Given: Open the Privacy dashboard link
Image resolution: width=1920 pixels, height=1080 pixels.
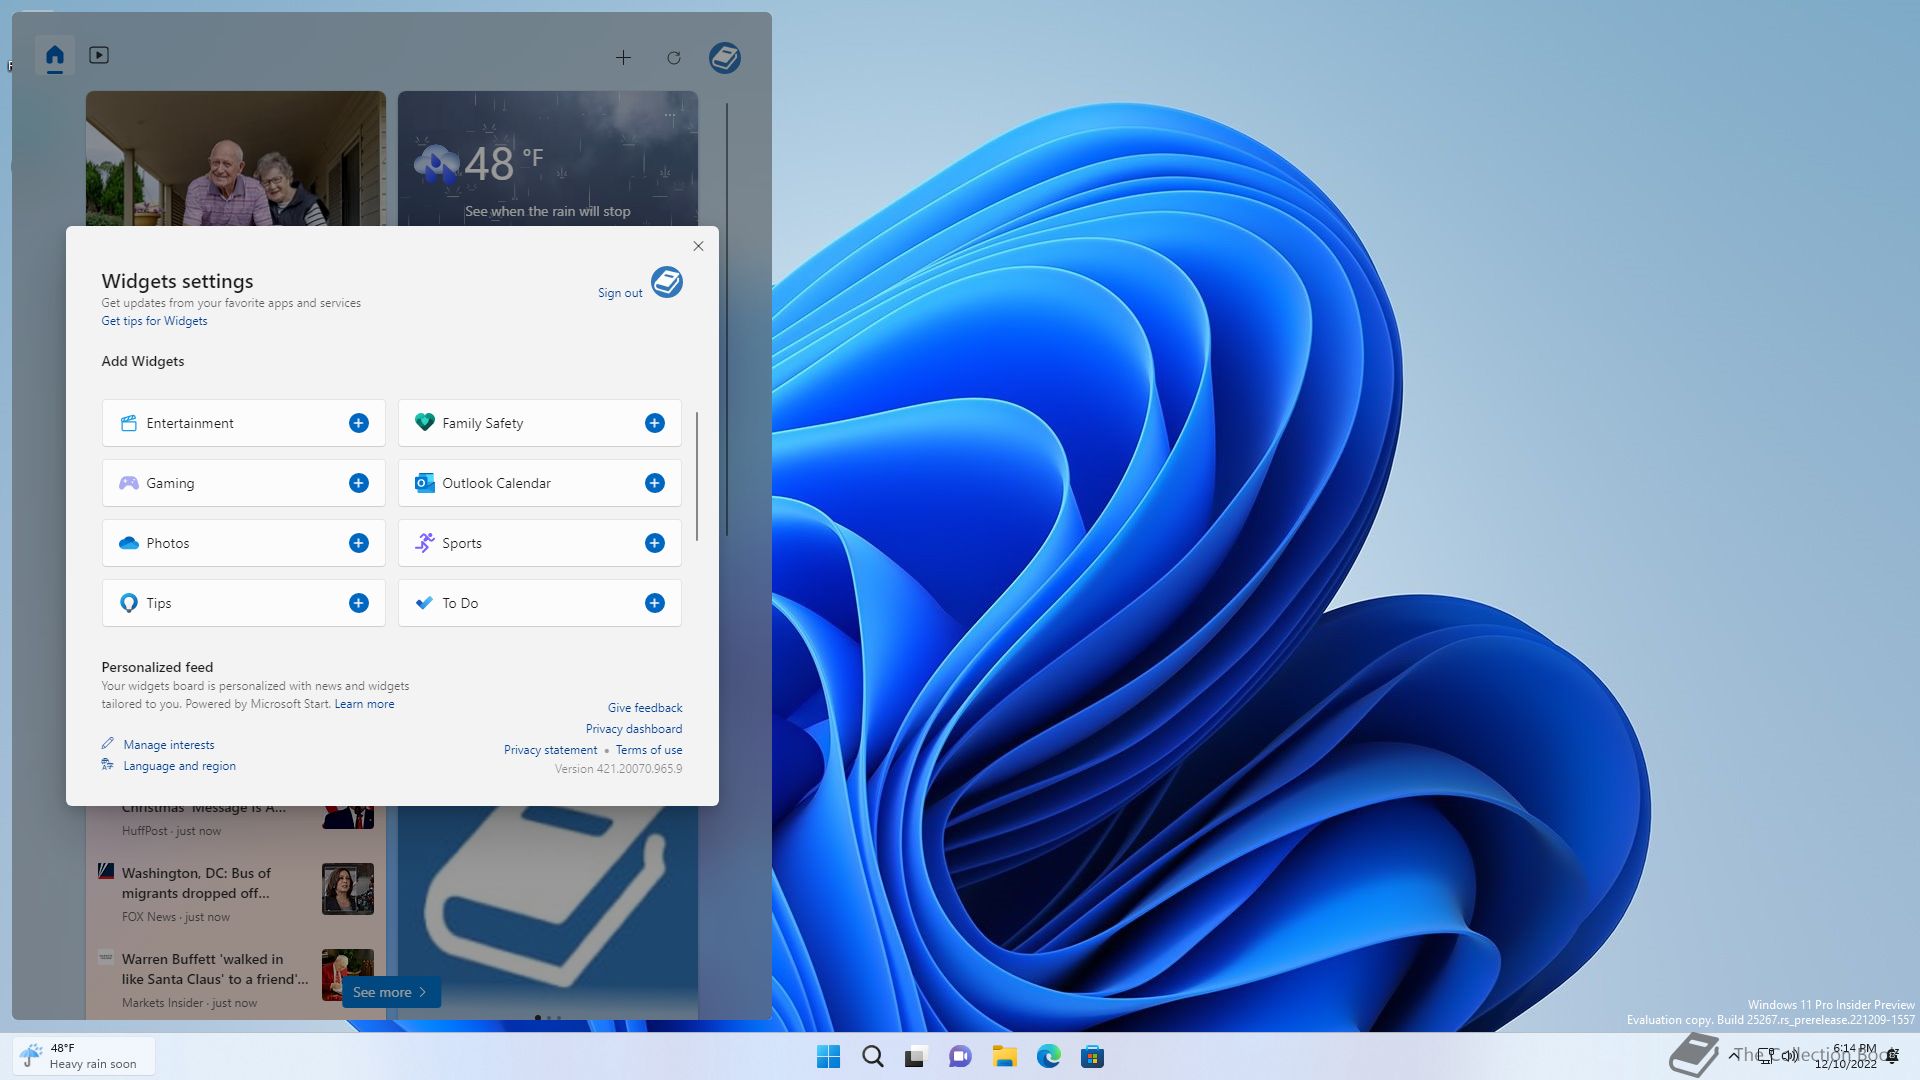Looking at the screenshot, I should click(634, 729).
